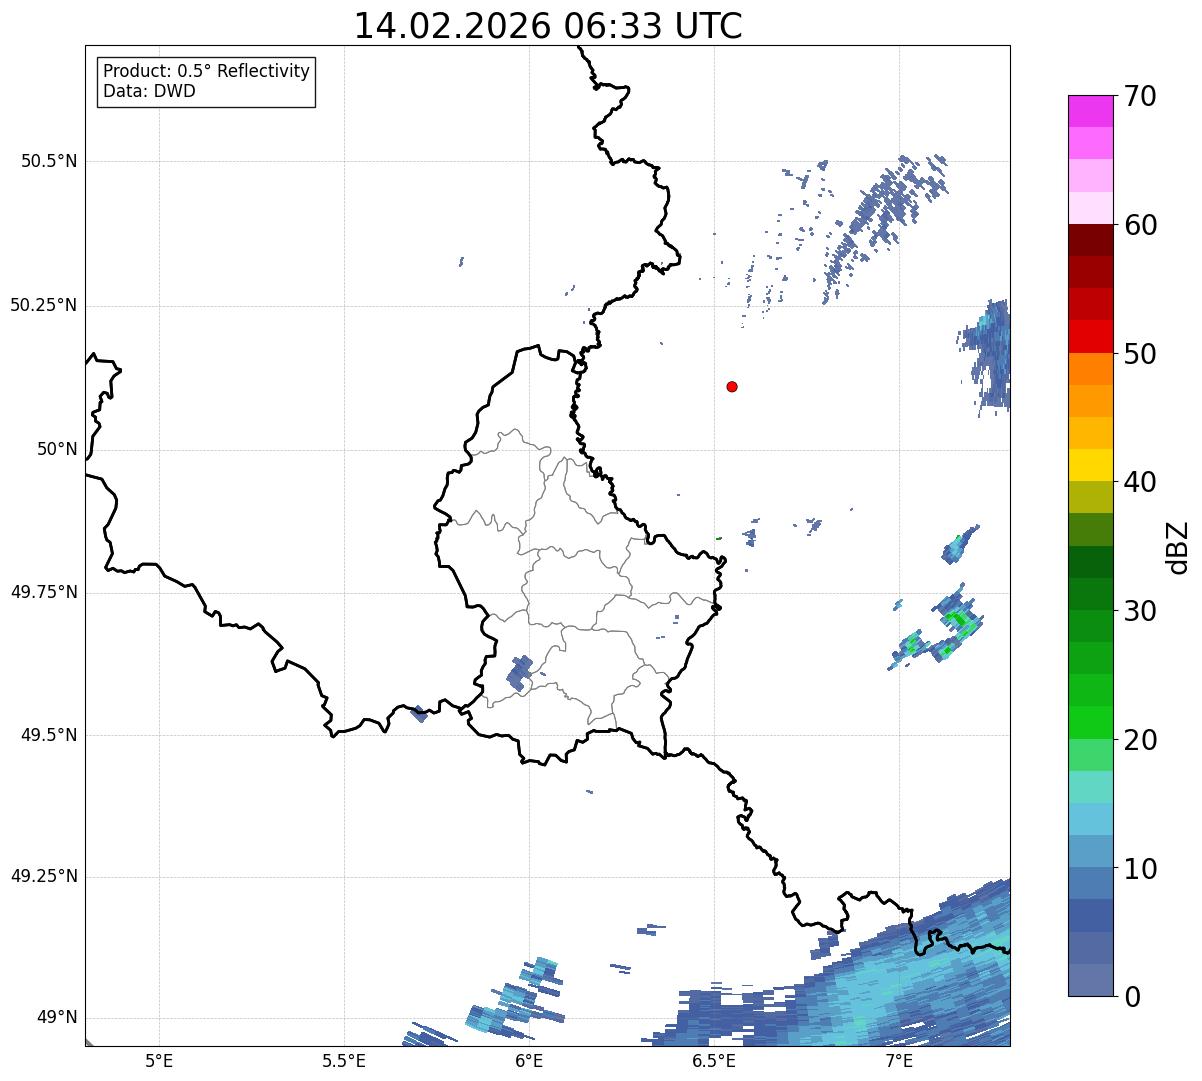Click the latitude label '50.25°N'

tap(44, 305)
